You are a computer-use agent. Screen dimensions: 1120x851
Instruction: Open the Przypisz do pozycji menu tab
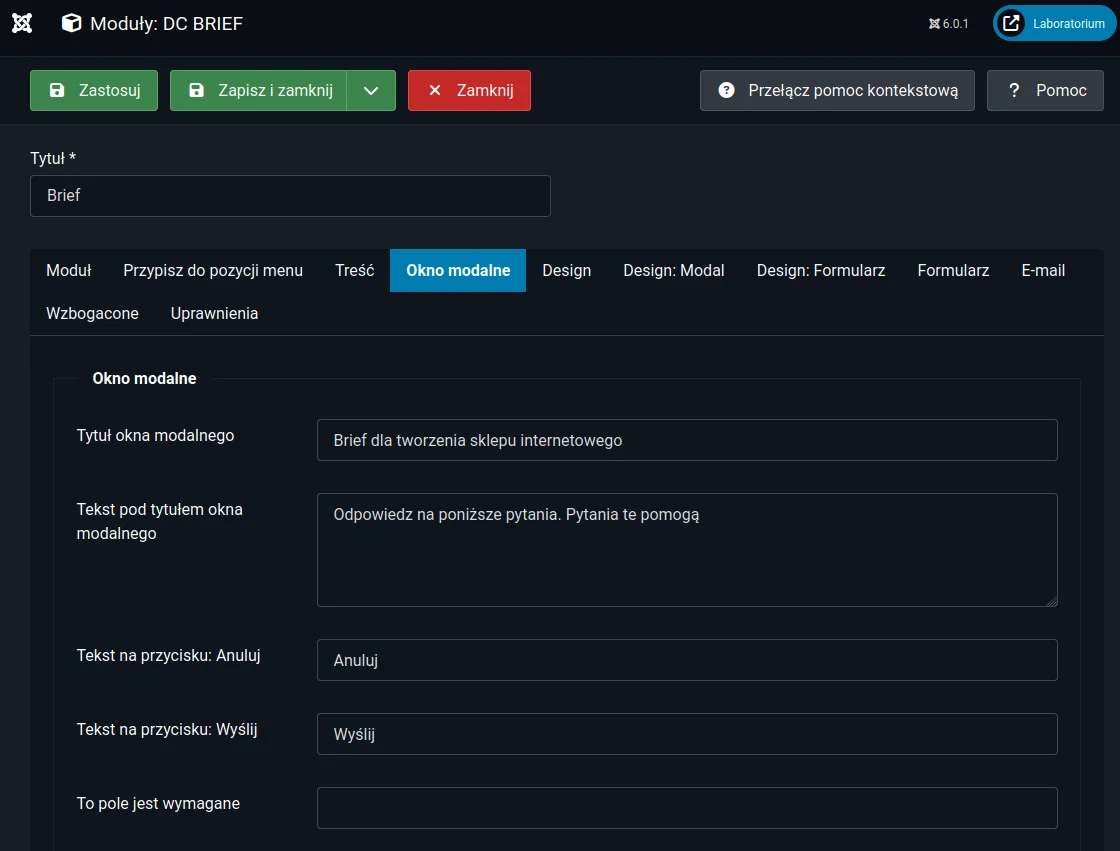coord(213,270)
